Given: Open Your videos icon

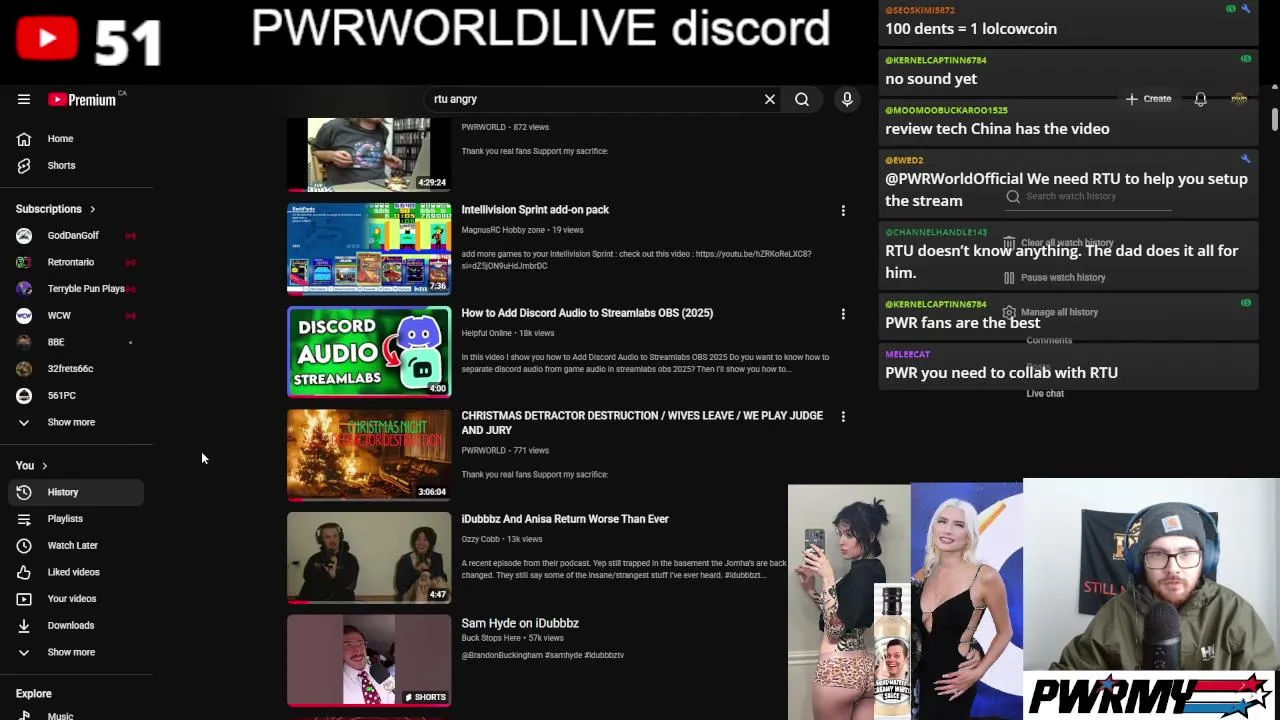Looking at the screenshot, I should pyautogui.click(x=24, y=599).
